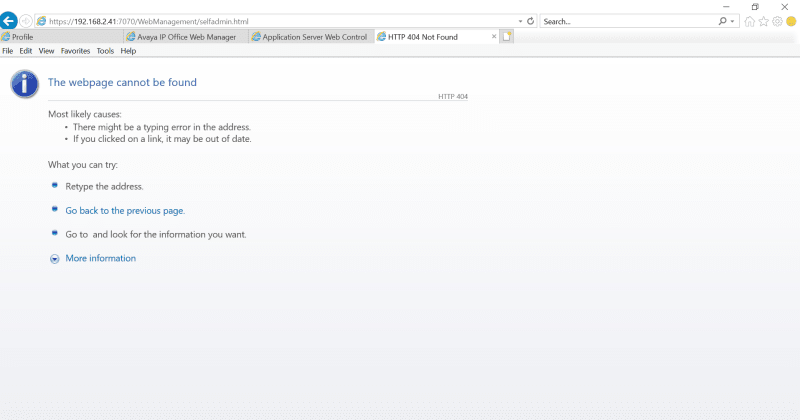Open the Favorites menu
Image resolution: width=800 pixels, height=420 pixels.
pos(75,51)
